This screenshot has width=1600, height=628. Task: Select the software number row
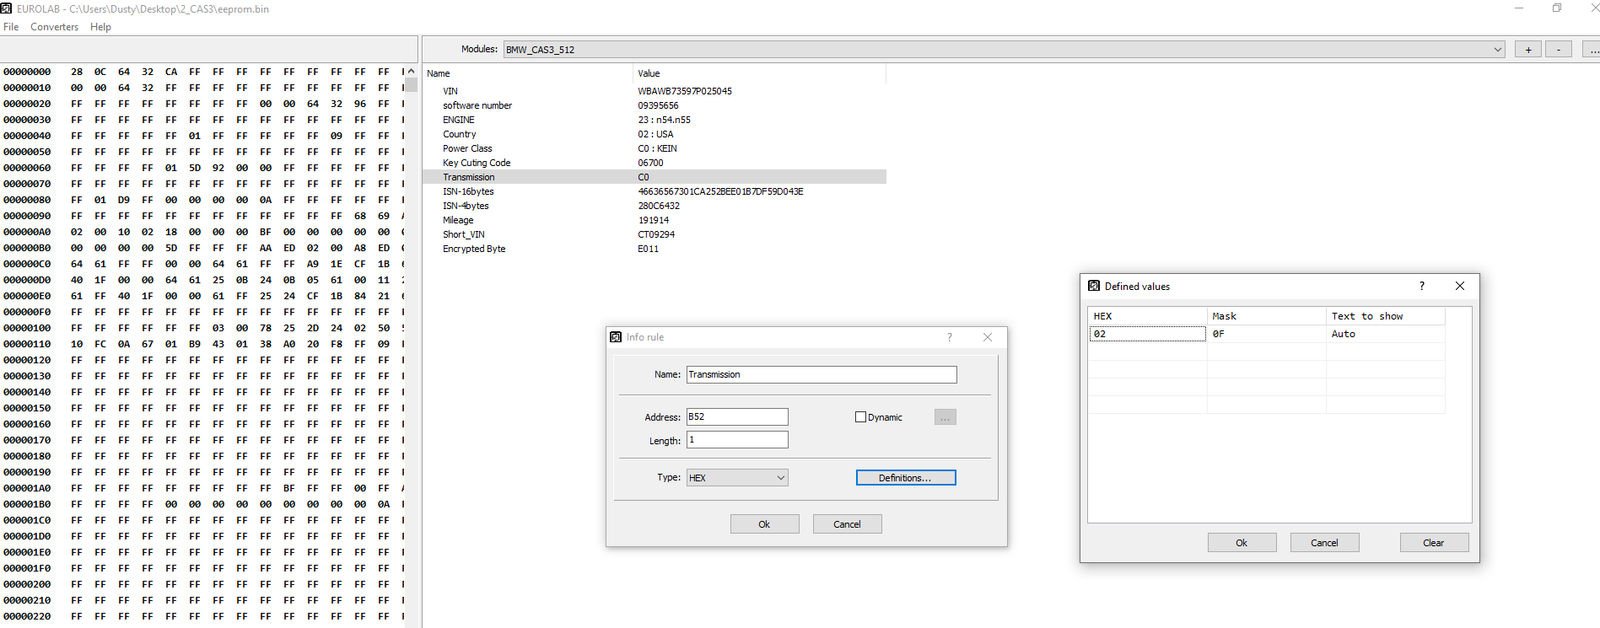click(x=656, y=105)
